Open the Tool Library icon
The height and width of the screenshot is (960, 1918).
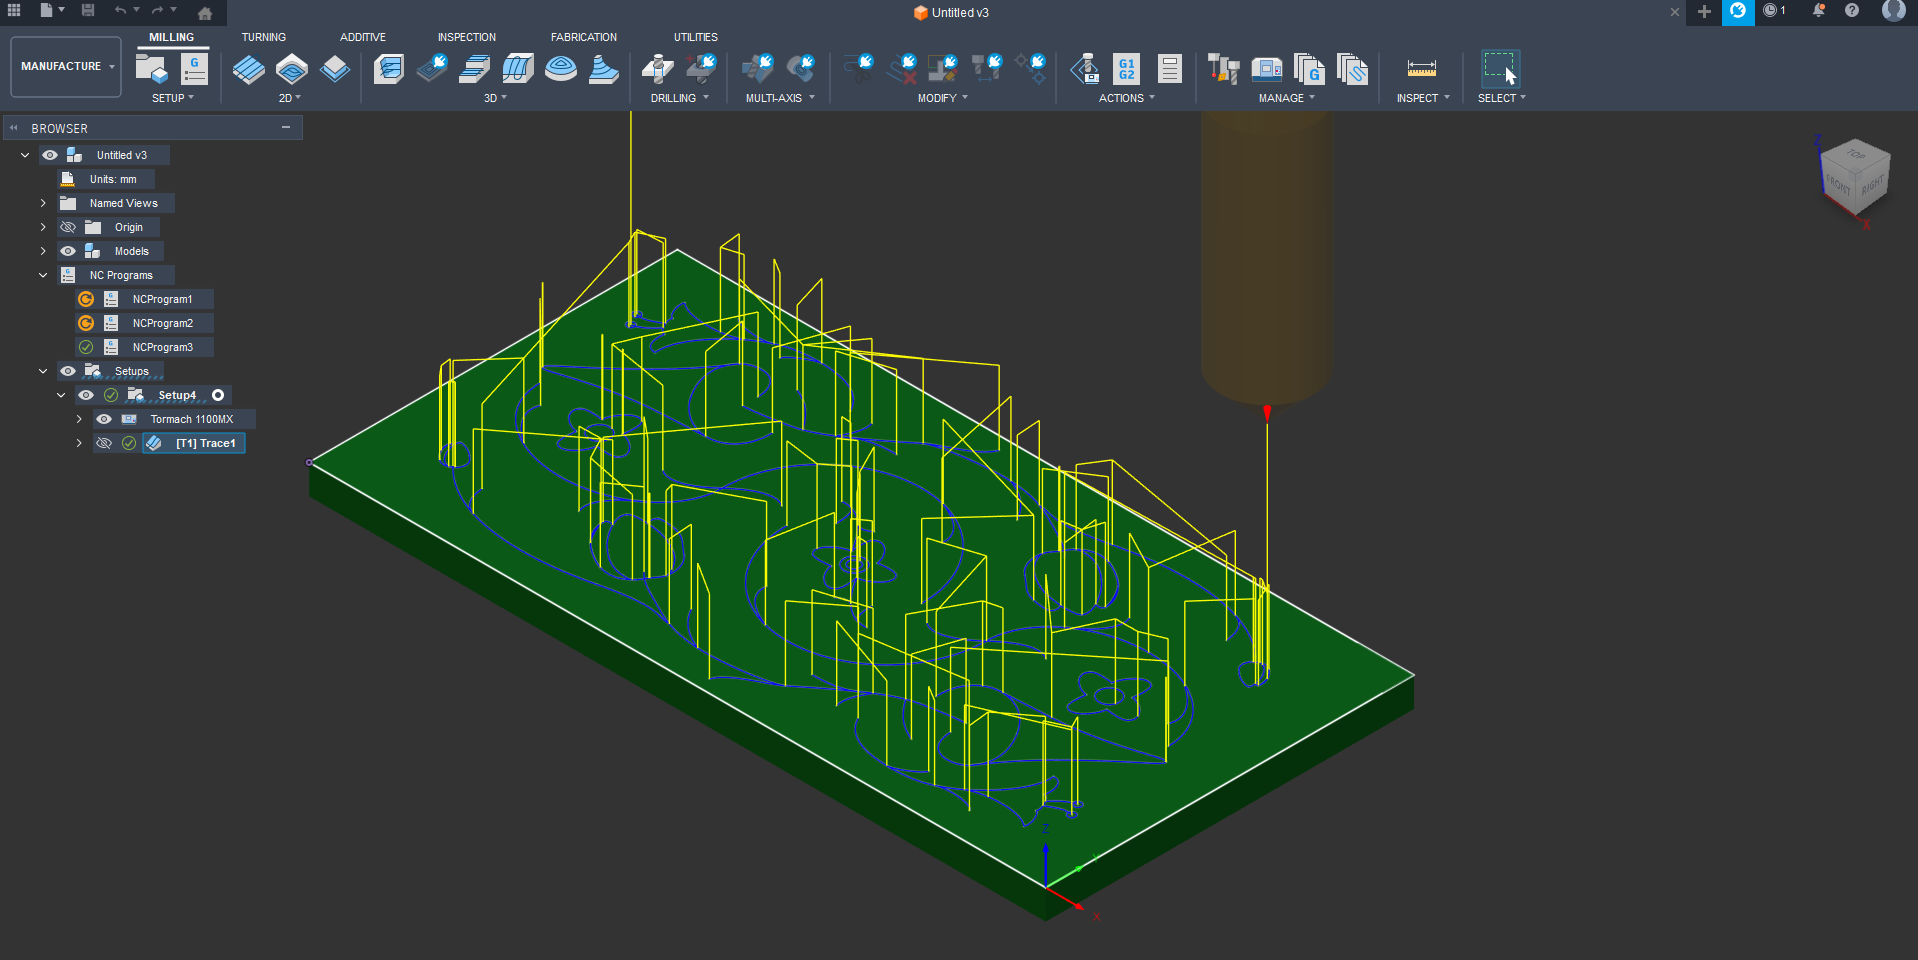pyautogui.click(x=1223, y=69)
